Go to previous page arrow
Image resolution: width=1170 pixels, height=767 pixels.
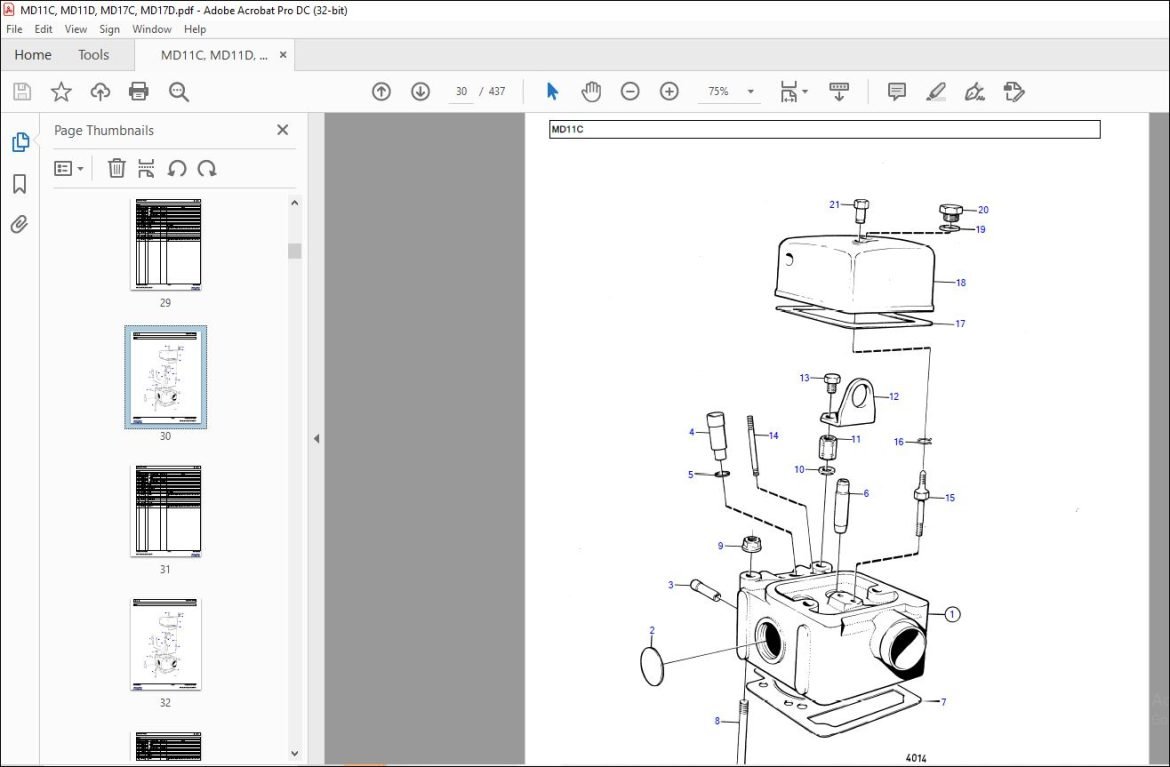381,91
